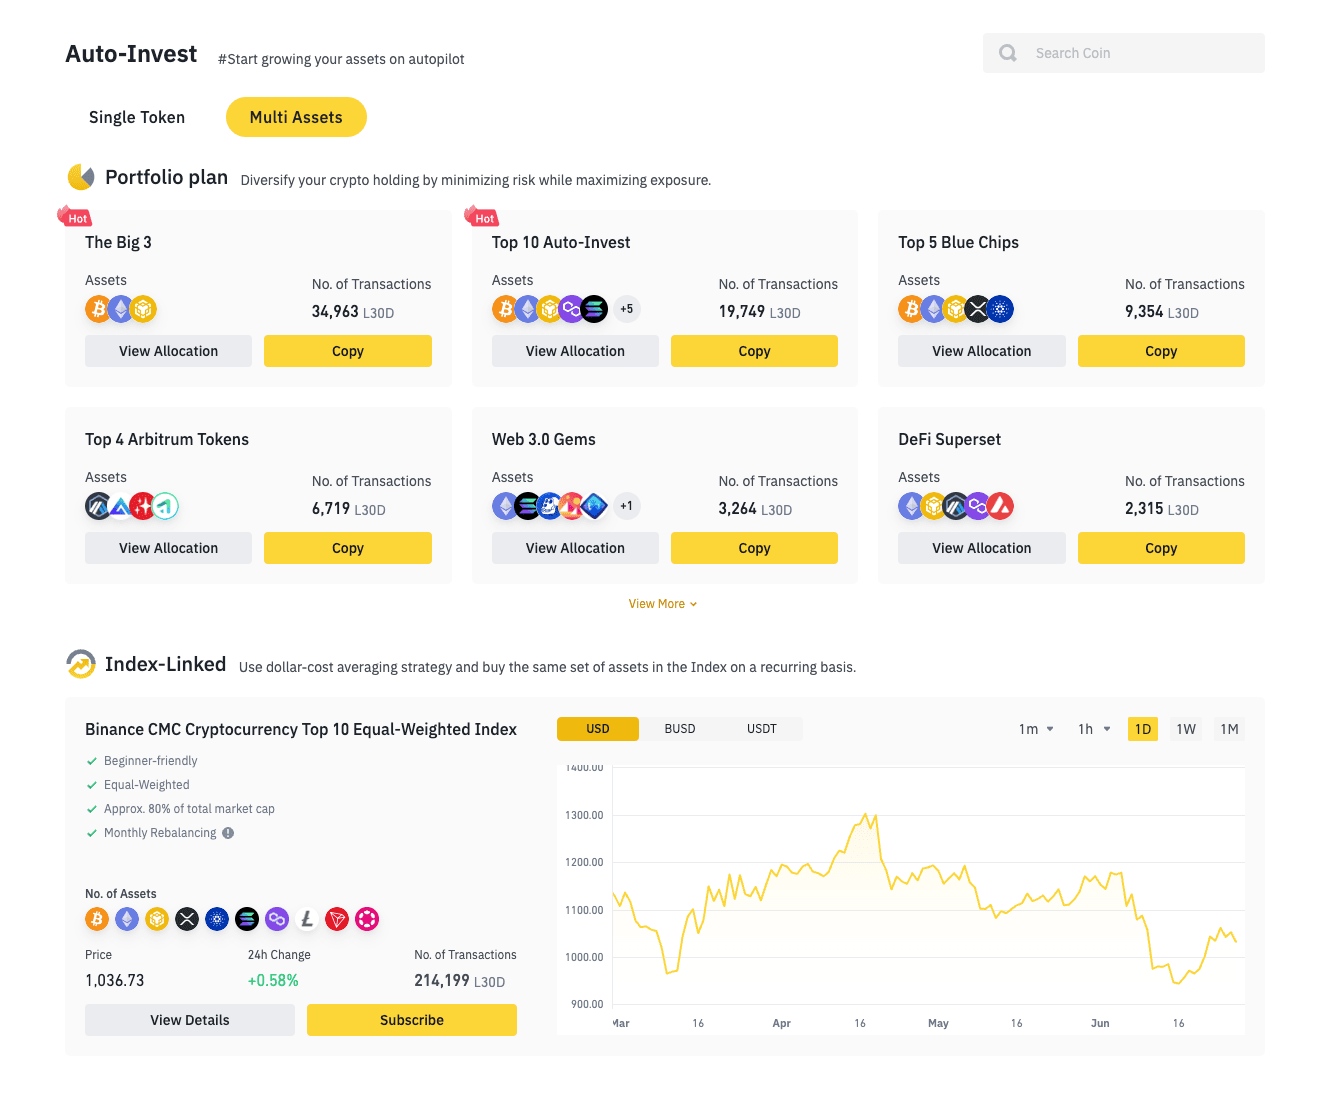This screenshot has width=1332, height=1110.
Task: Copy The Big 3 portfolio
Action: [348, 351]
